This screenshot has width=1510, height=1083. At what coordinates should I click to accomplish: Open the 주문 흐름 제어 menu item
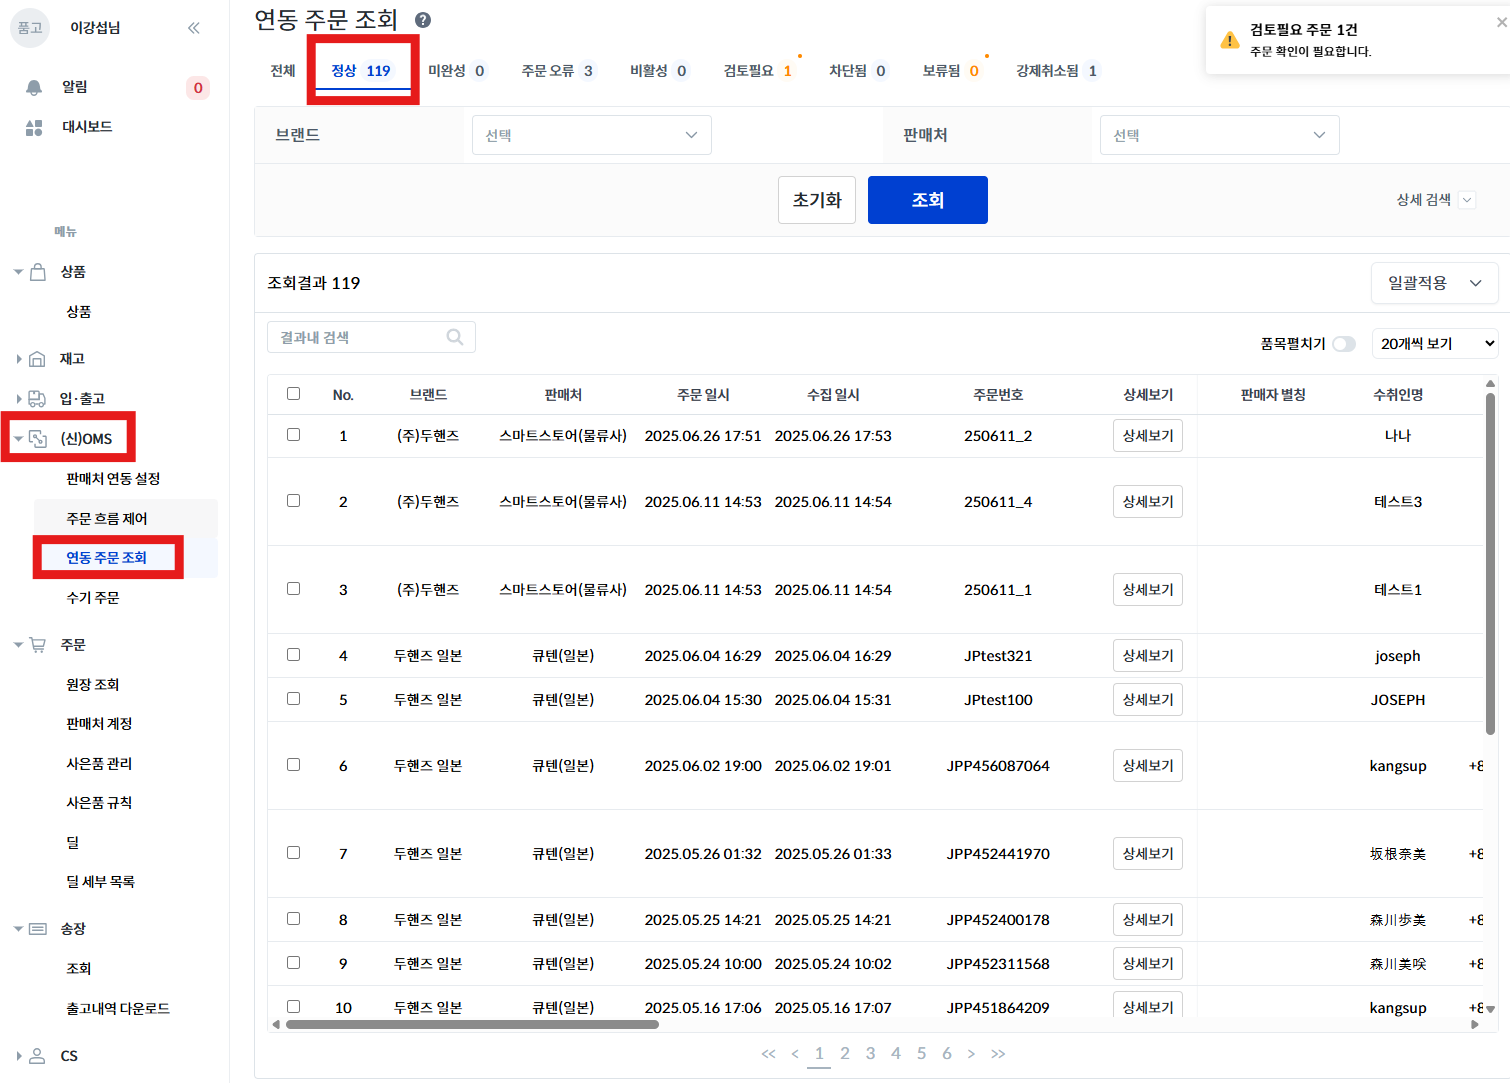pos(107,519)
